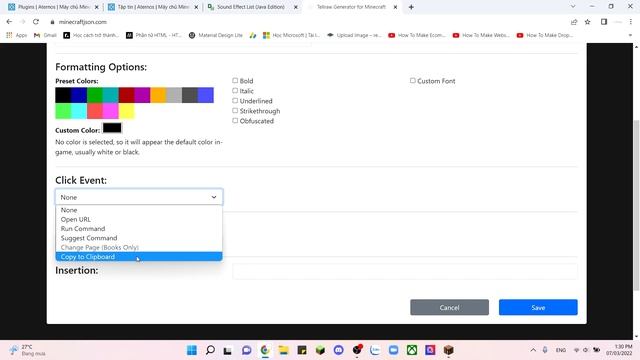Viewport: 640px width, 360px height.
Task: Enable the Custom Font checkbox
Action: pyautogui.click(x=413, y=81)
